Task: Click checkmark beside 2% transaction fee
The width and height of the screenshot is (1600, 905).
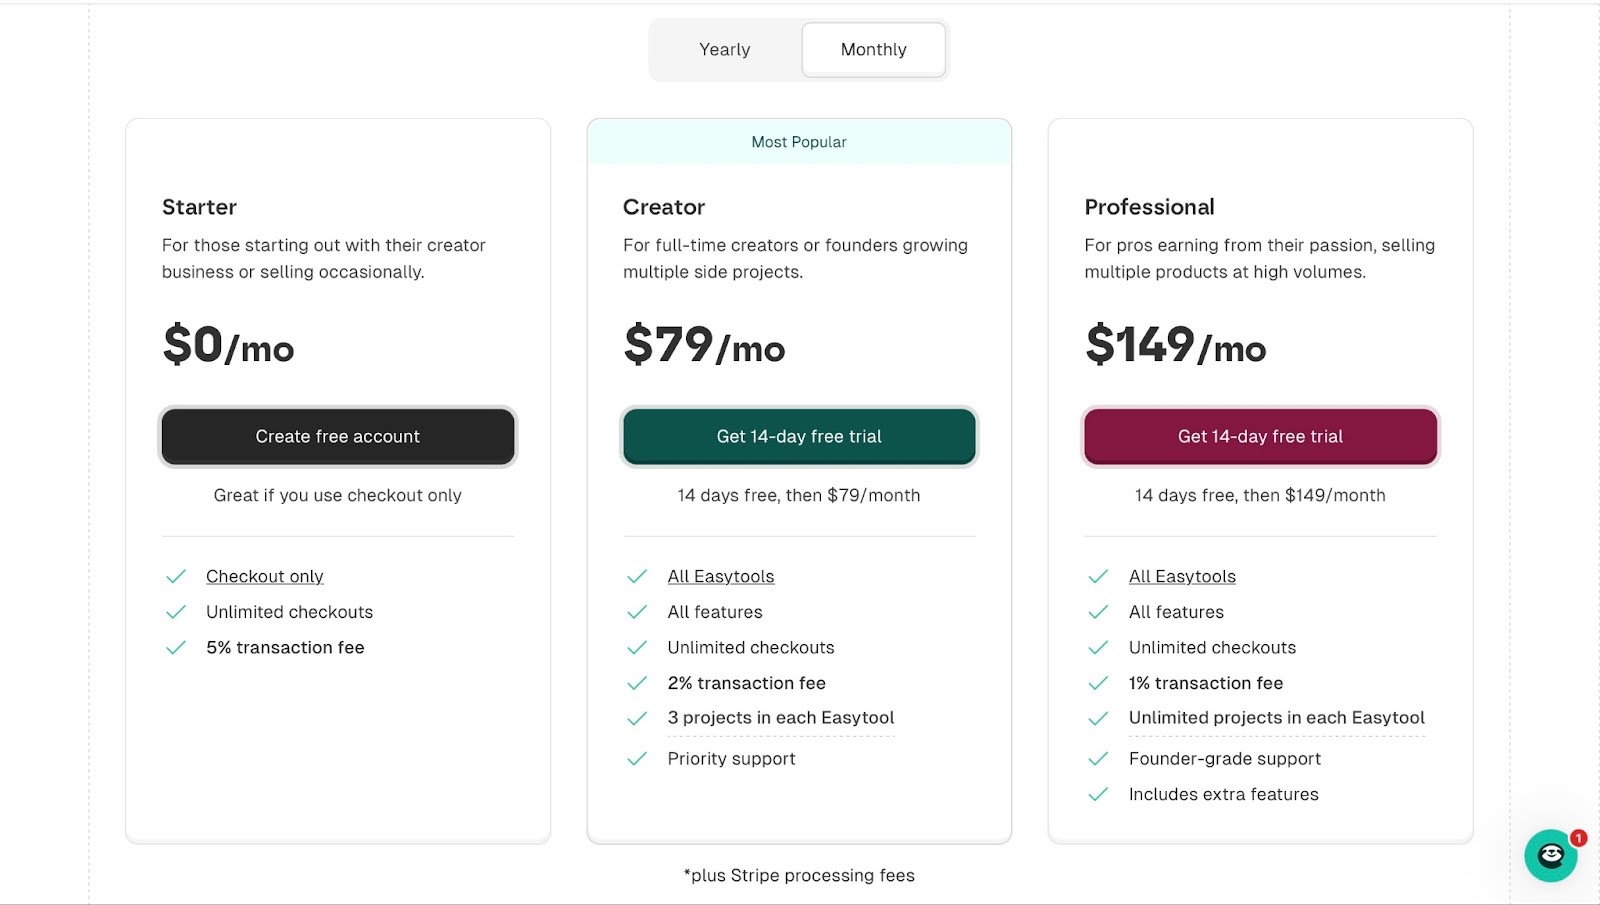Action: click(x=637, y=683)
